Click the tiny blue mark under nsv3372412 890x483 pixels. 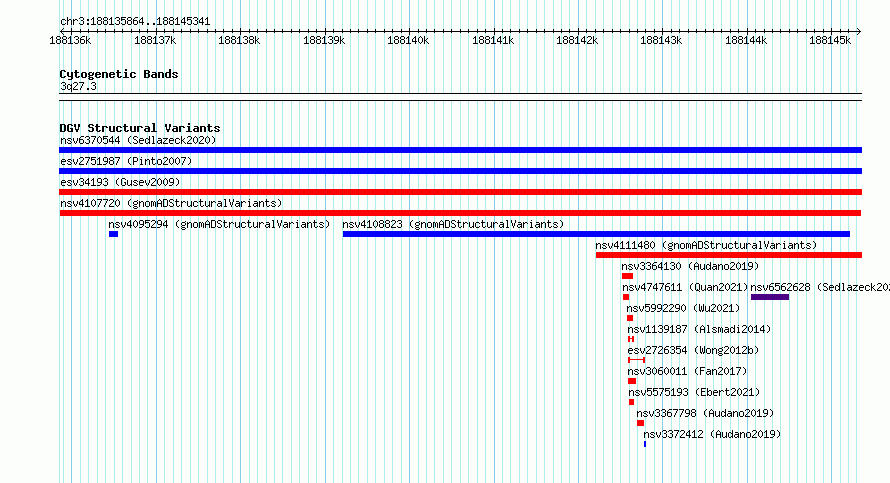click(x=645, y=444)
